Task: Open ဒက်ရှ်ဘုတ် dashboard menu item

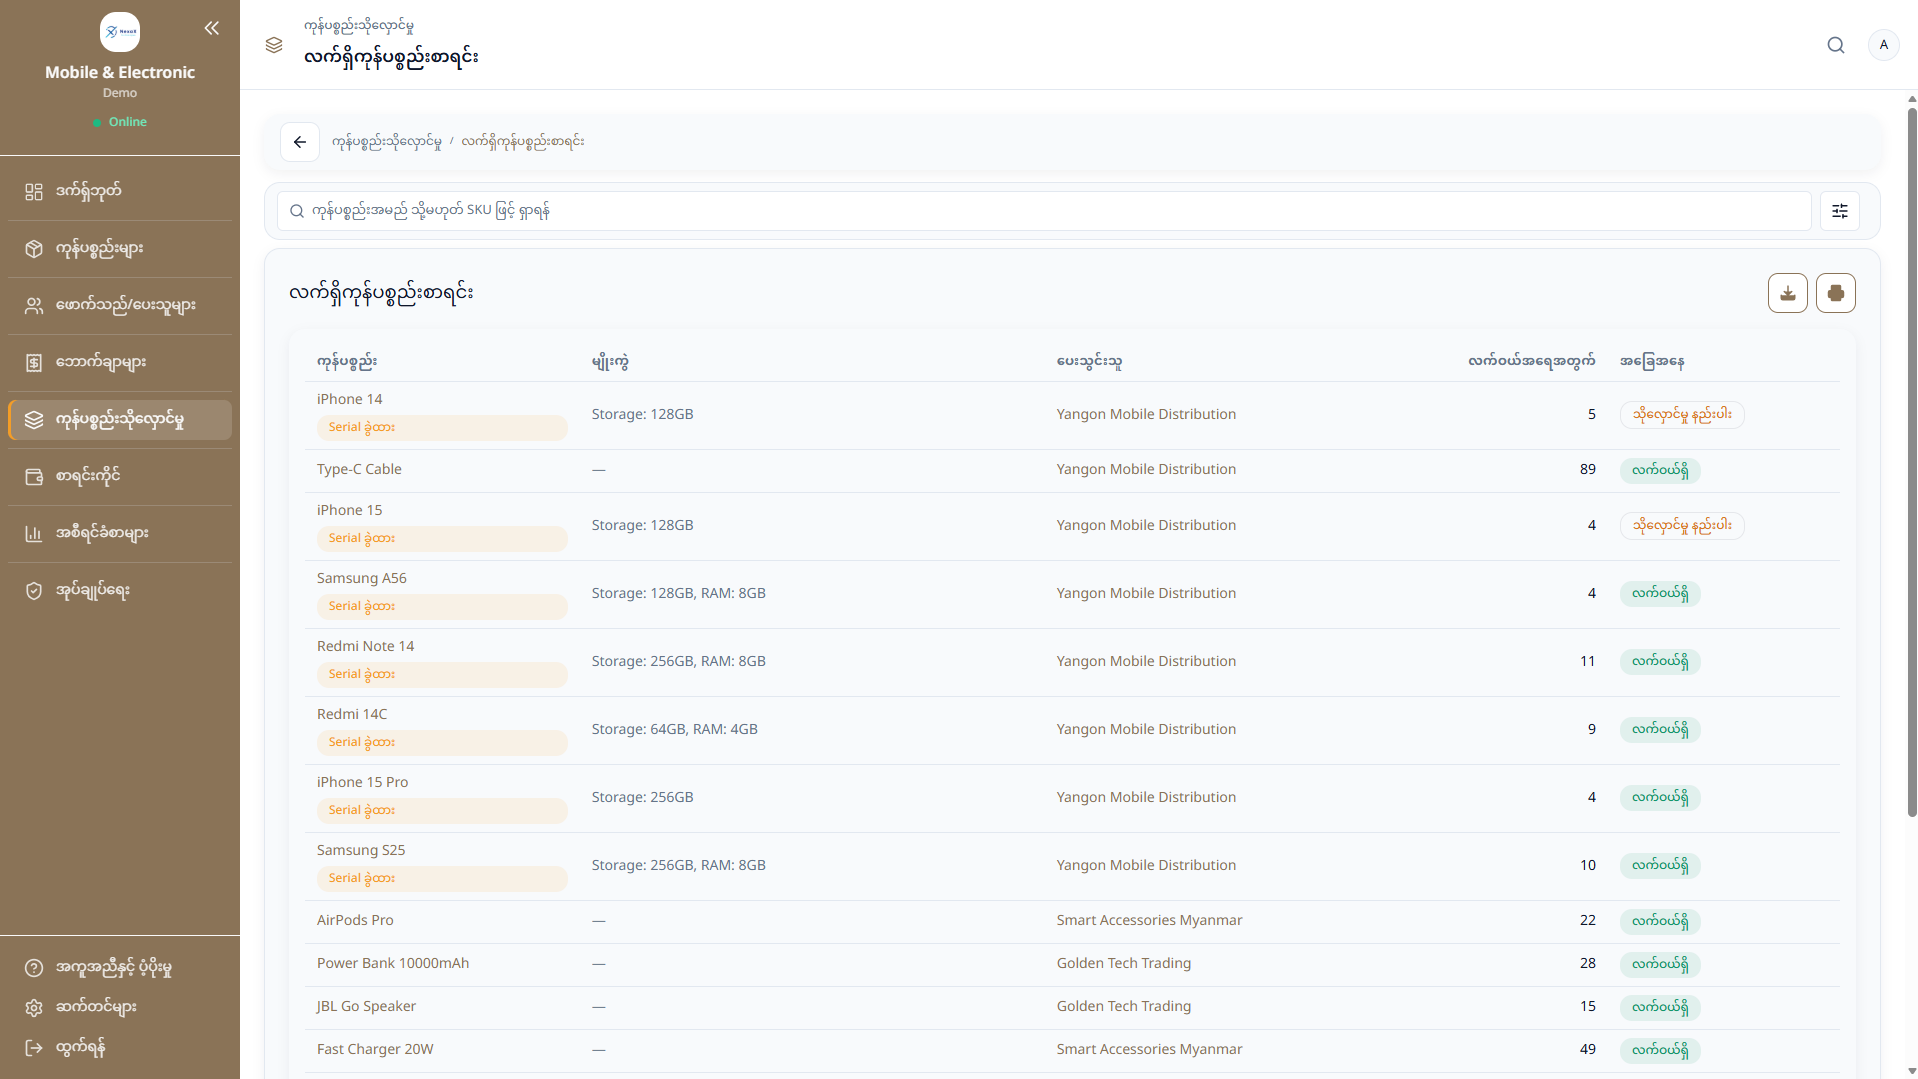Action: pos(120,191)
